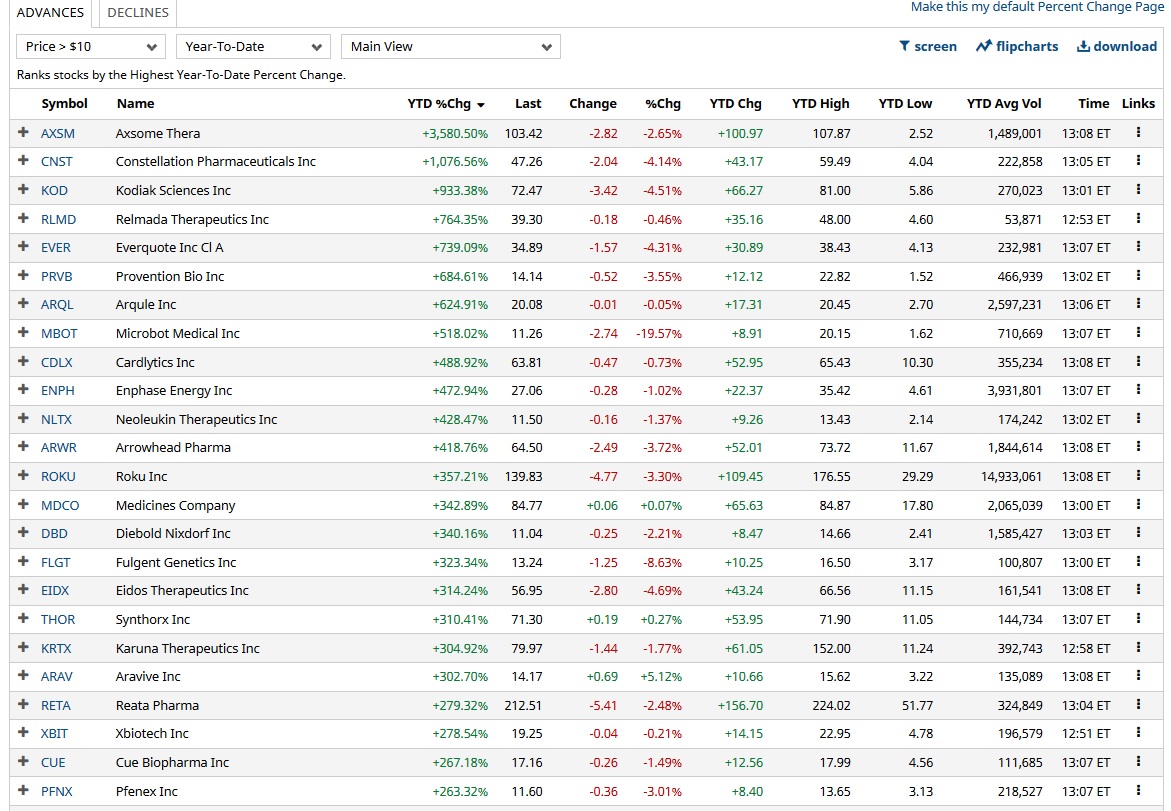Screen dimensions: 1171x811
Task: Open links menu for THOR row
Action: click(1138, 618)
